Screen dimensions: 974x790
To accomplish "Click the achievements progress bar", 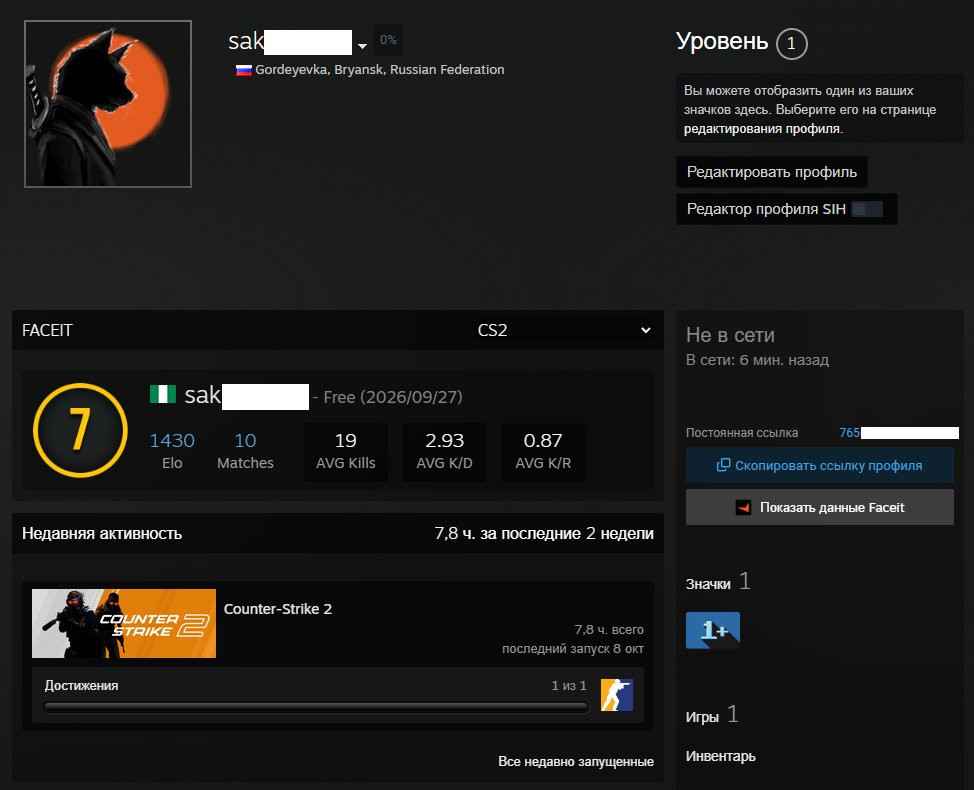I will coord(316,707).
